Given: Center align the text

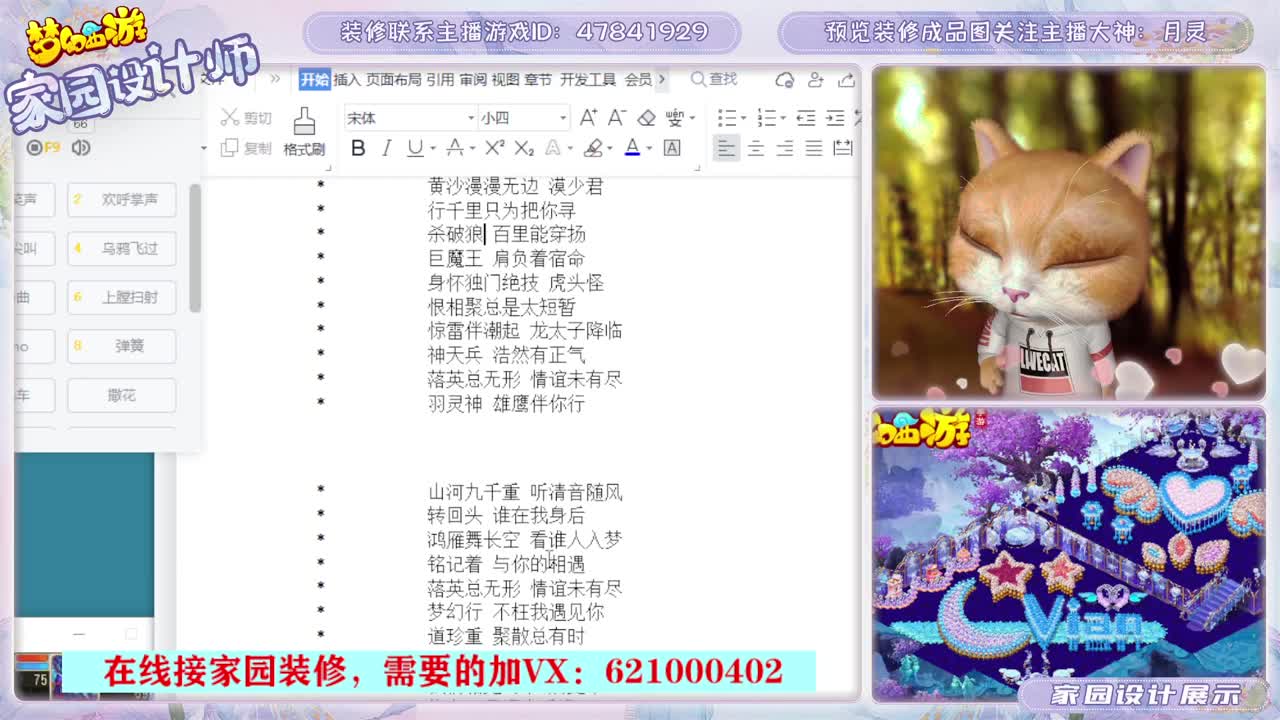Looking at the screenshot, I should tap(756, 148).
